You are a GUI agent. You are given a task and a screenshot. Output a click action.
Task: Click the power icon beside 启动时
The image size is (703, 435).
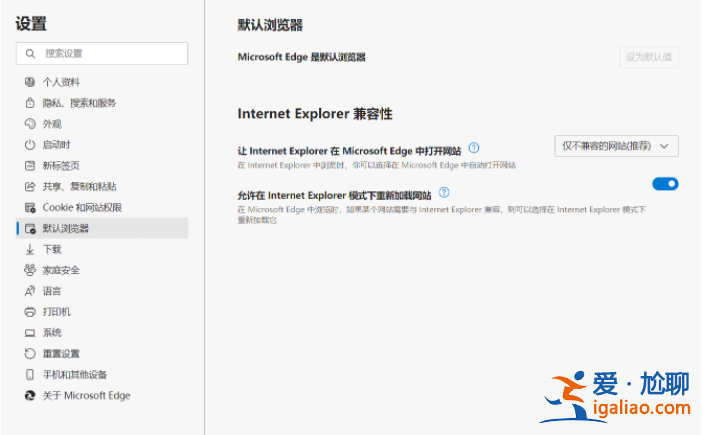click(x=30, y=145)
